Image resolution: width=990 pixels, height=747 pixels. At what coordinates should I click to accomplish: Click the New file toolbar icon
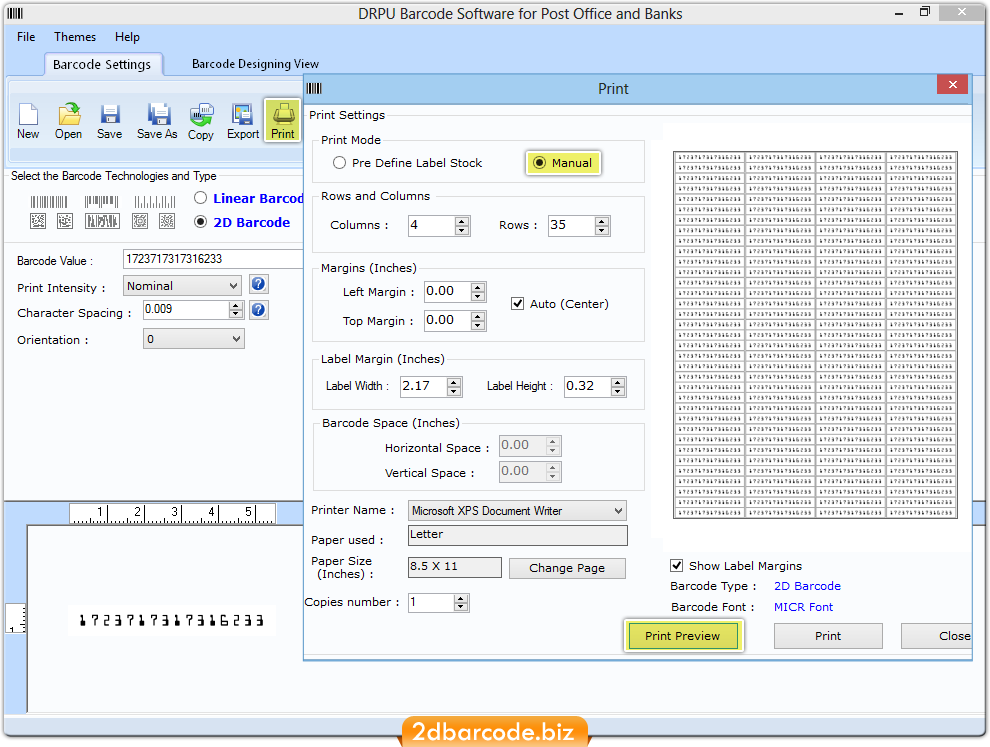coord(28,121)
